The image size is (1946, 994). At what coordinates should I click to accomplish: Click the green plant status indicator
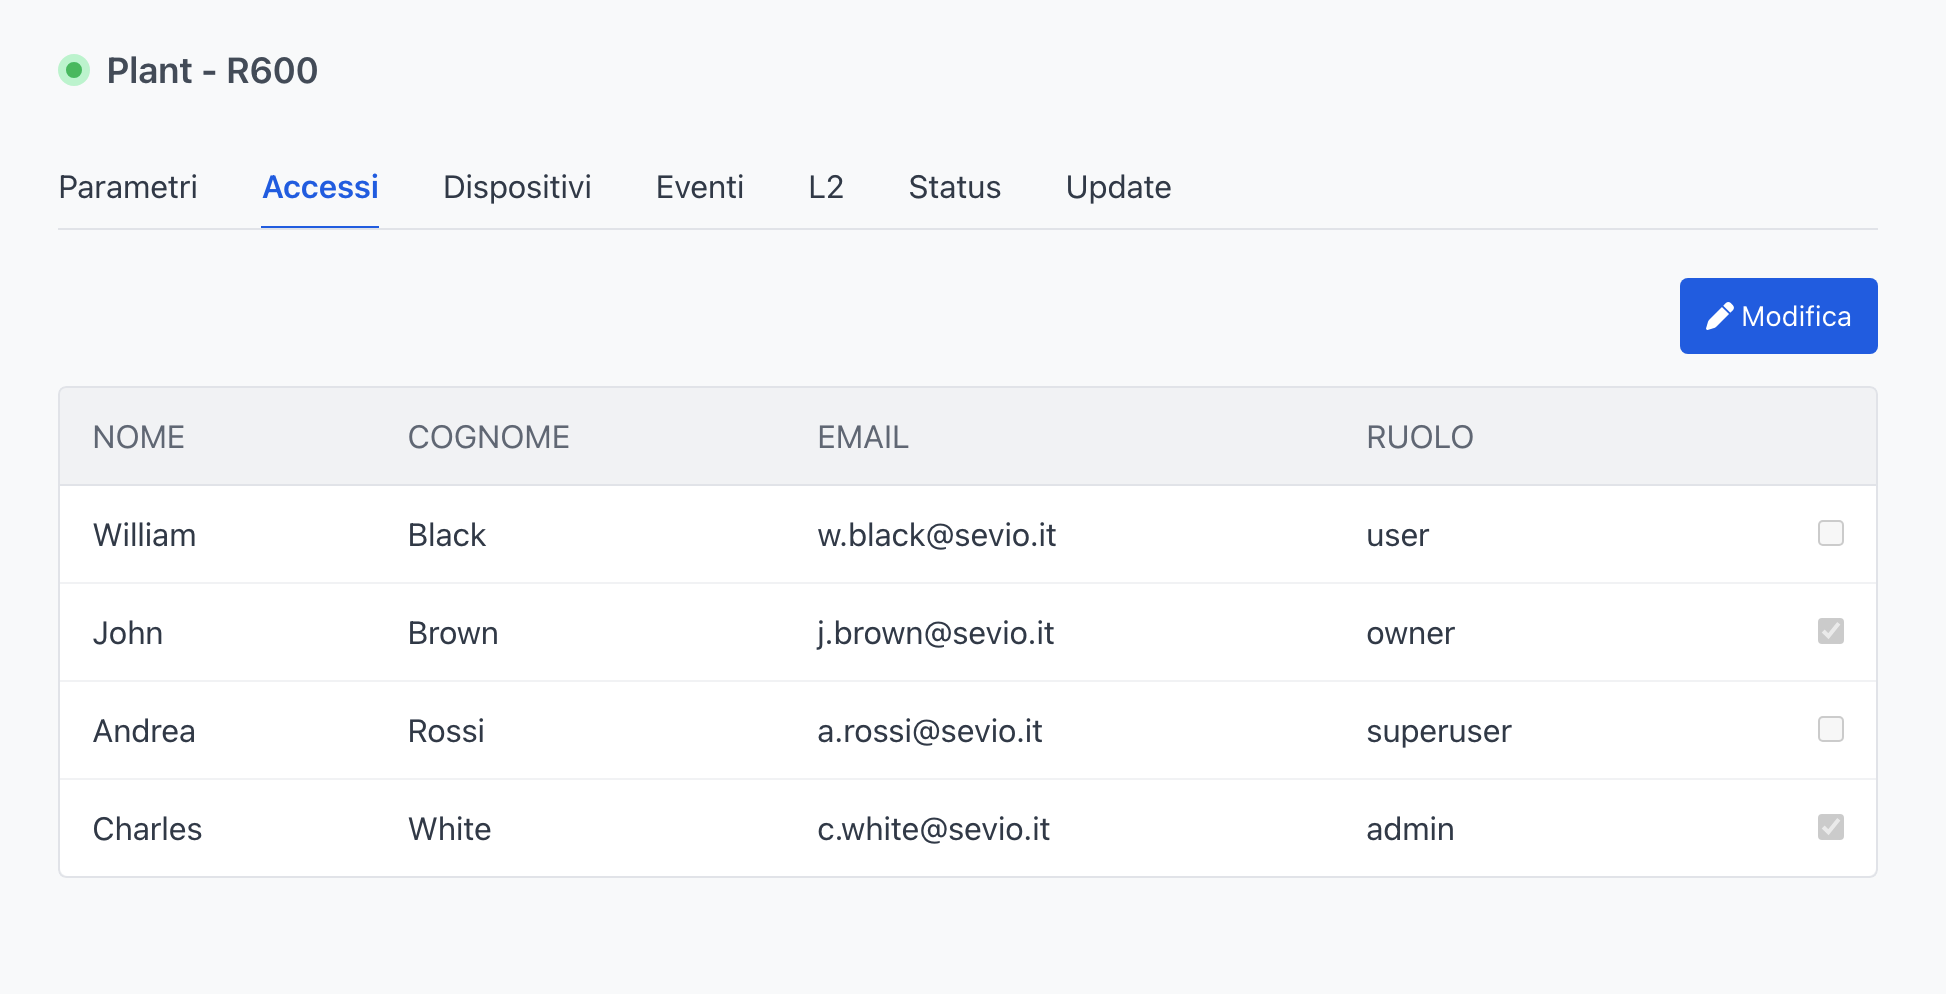74,71
